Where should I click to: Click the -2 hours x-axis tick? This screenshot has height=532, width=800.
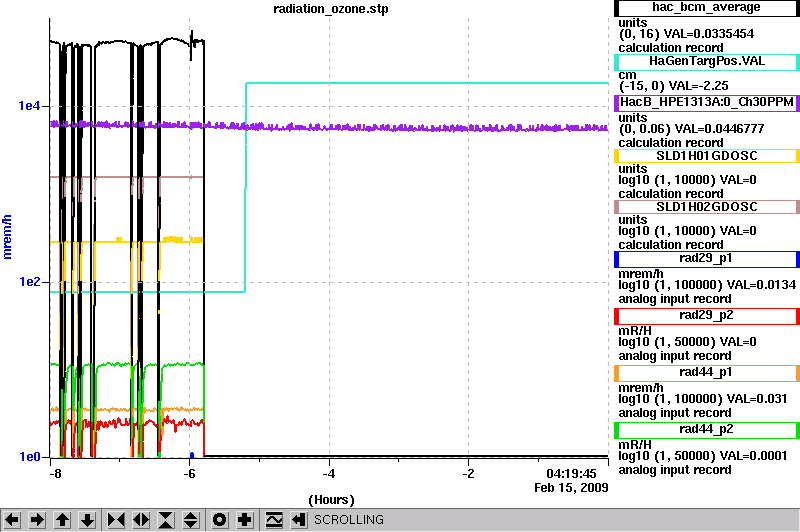click(x=468, y=474)
